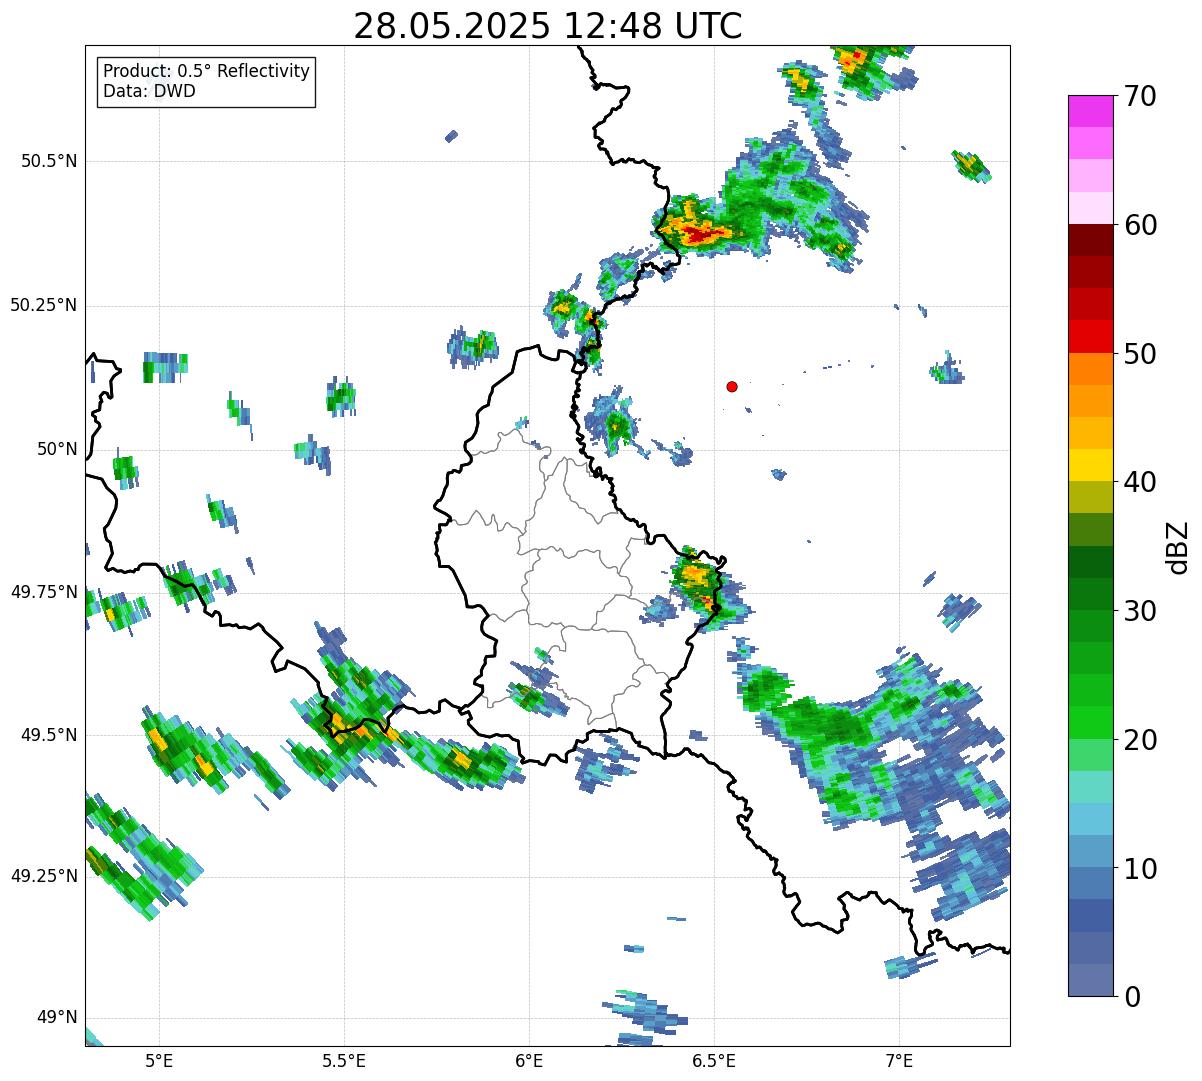Click the colorbar tick label 10
The image size is (1202, 1081).
[1140, 868]
